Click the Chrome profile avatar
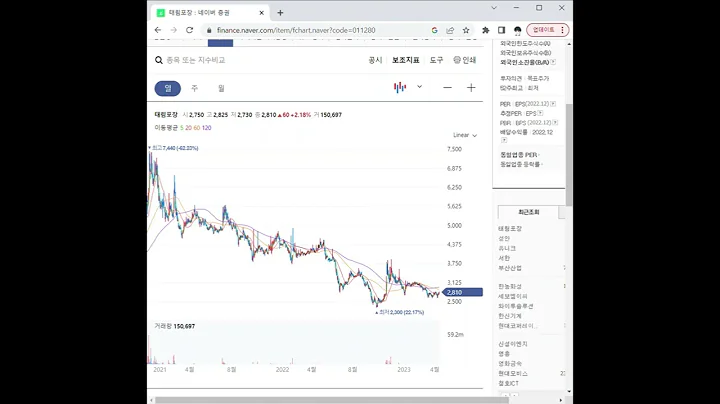Screen dimensions: 720x404 tap(518, 30)
